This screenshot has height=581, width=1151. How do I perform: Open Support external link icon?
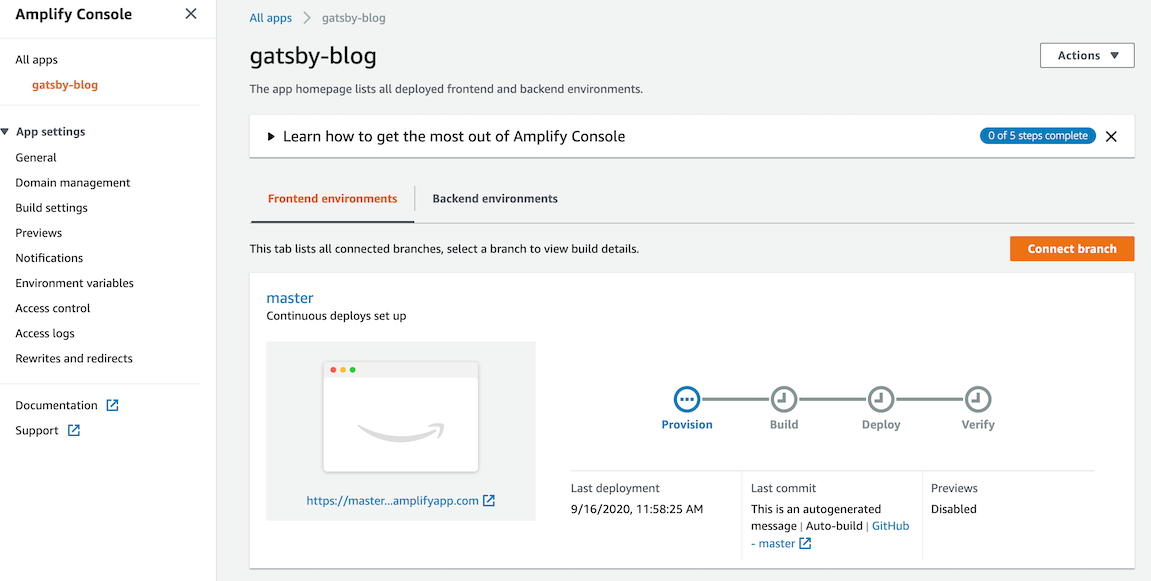(73, 430)
